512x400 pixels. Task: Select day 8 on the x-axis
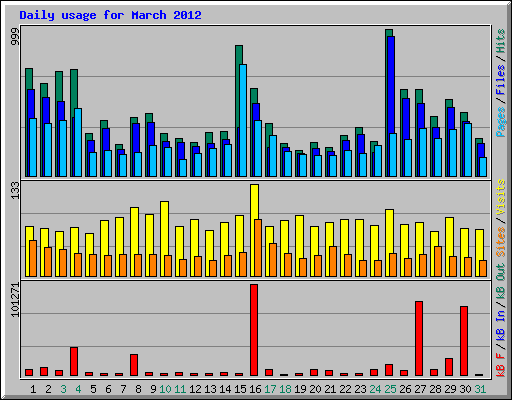(138, 389)
